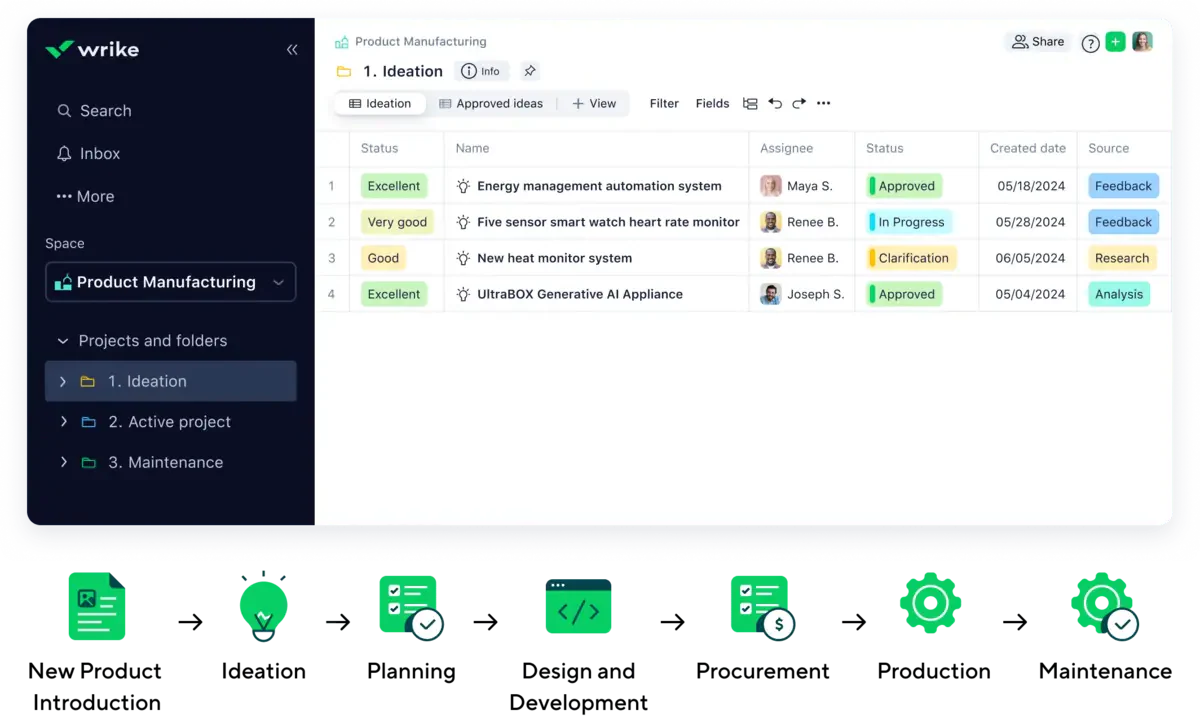
Task: Click the green plus create button
Action: tap(1115, 42)
